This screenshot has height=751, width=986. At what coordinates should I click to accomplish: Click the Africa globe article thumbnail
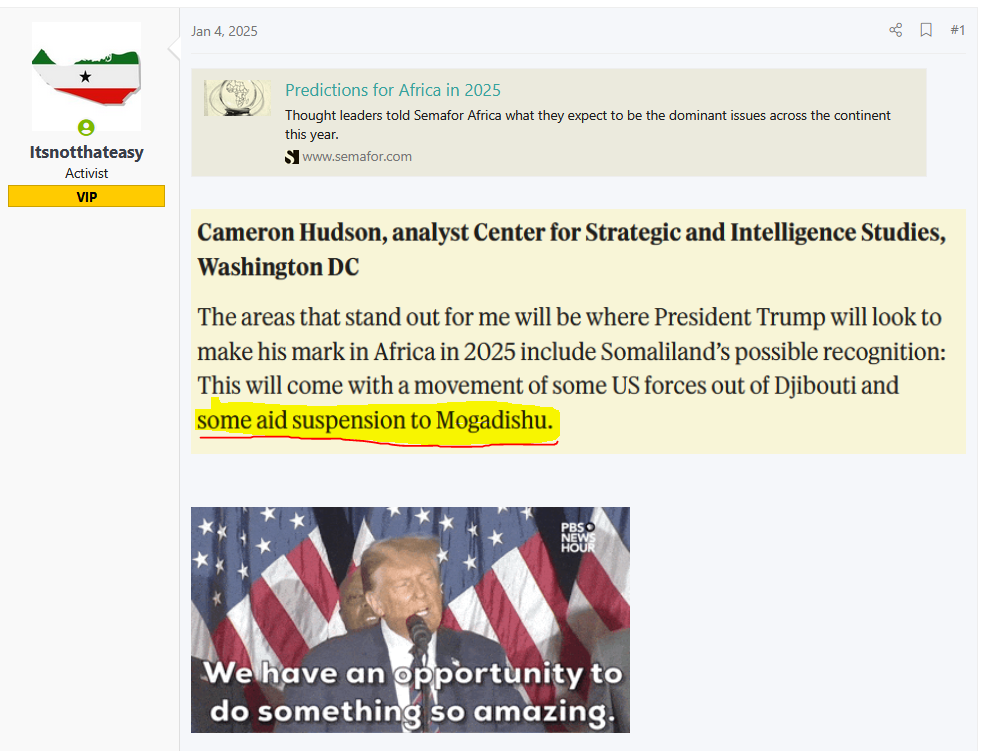point(237,97)
